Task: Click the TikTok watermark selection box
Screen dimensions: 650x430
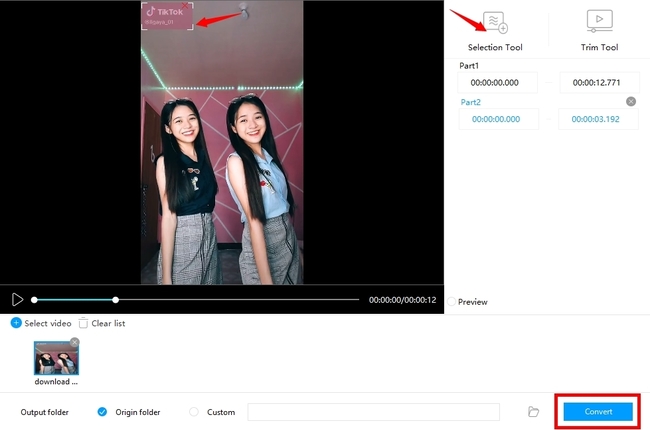Action: click(167, 16)
